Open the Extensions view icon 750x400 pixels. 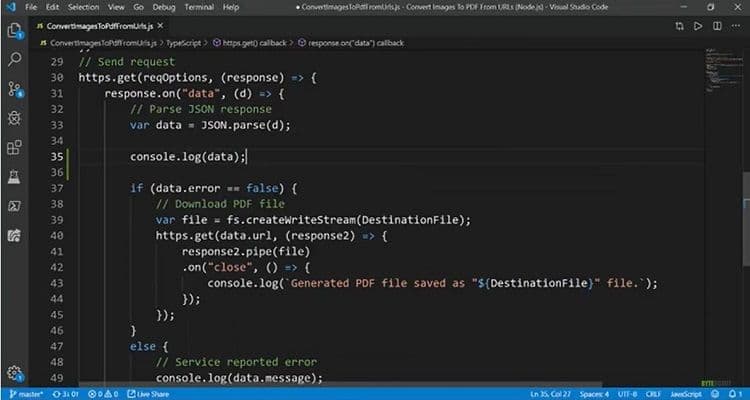[x=14, y=148]
